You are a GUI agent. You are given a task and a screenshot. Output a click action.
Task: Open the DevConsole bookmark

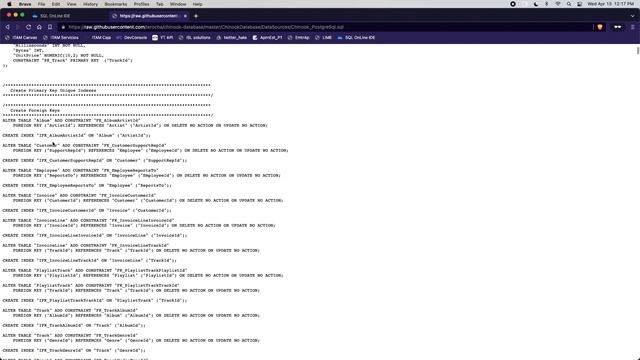(x=131, y=38)
